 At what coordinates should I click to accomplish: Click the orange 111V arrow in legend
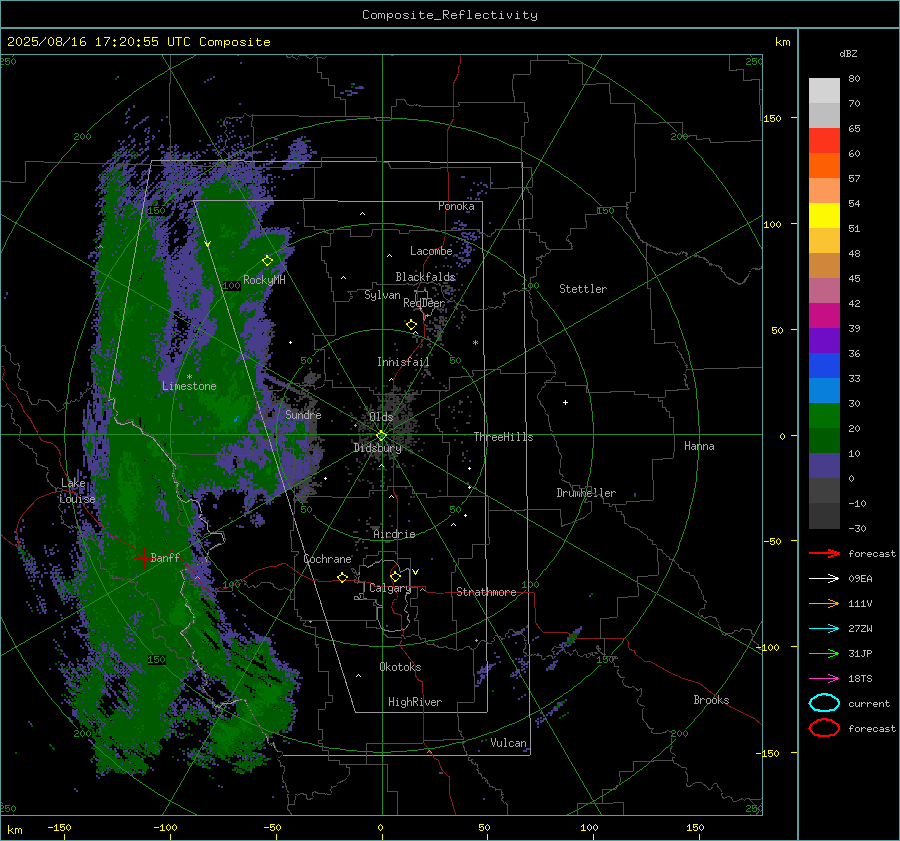[x=824, y=603]
